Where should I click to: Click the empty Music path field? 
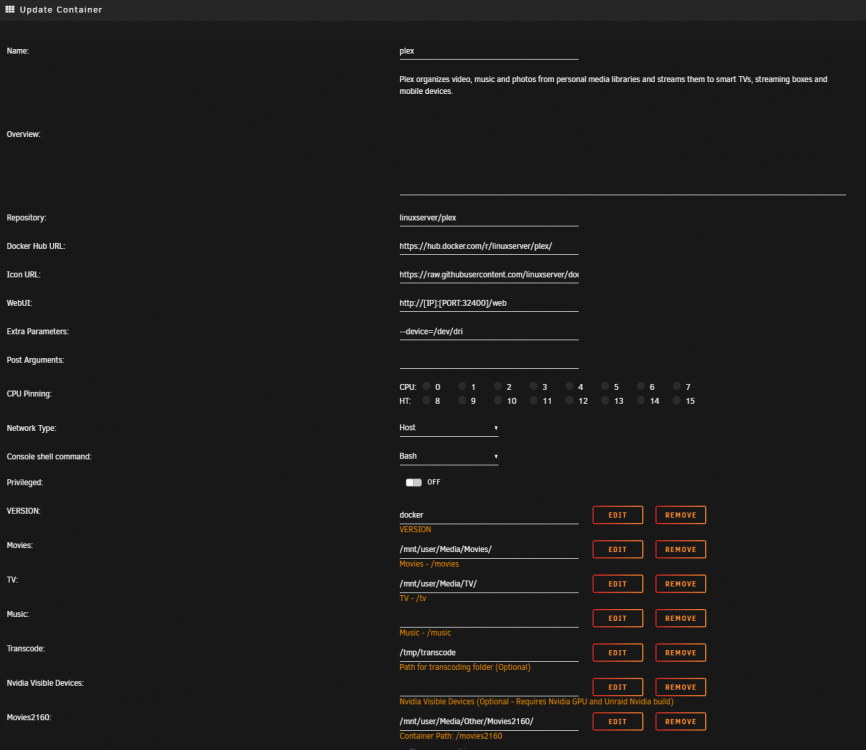click(x=489, y=618)
